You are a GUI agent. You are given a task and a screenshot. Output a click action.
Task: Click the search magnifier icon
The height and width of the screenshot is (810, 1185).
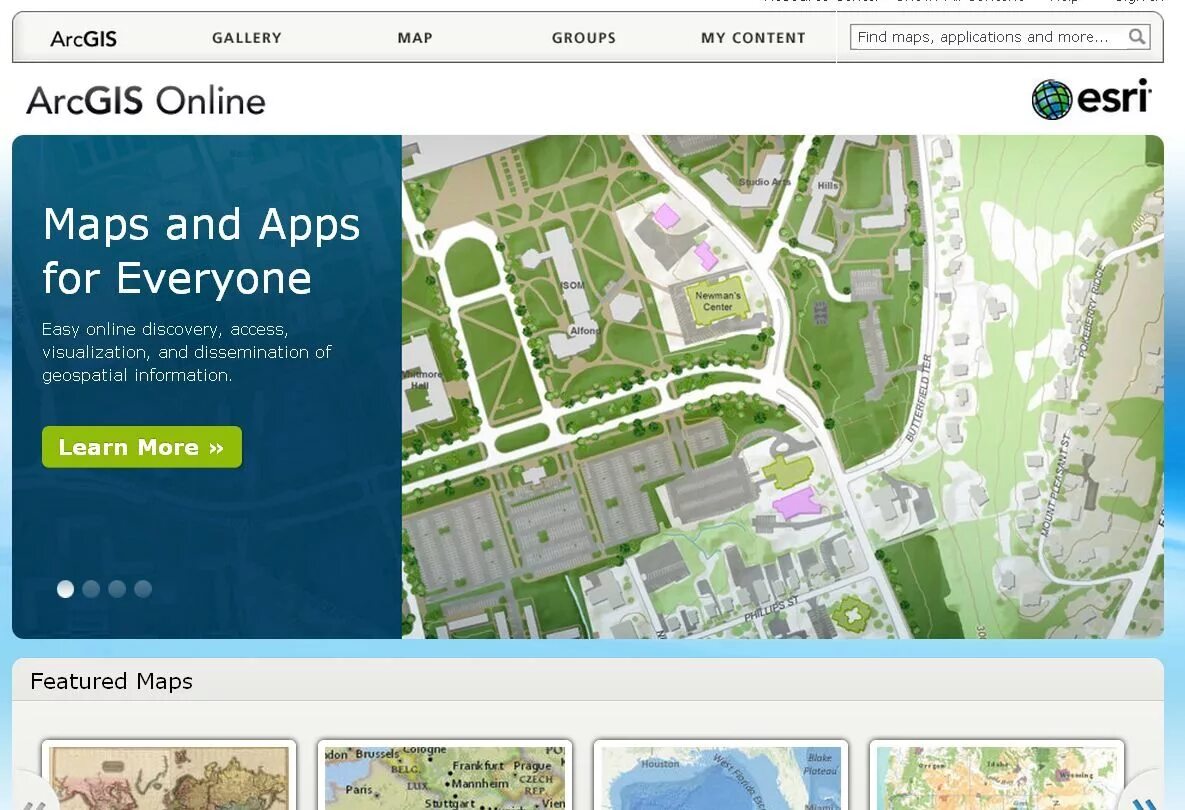click(1137, 37)
